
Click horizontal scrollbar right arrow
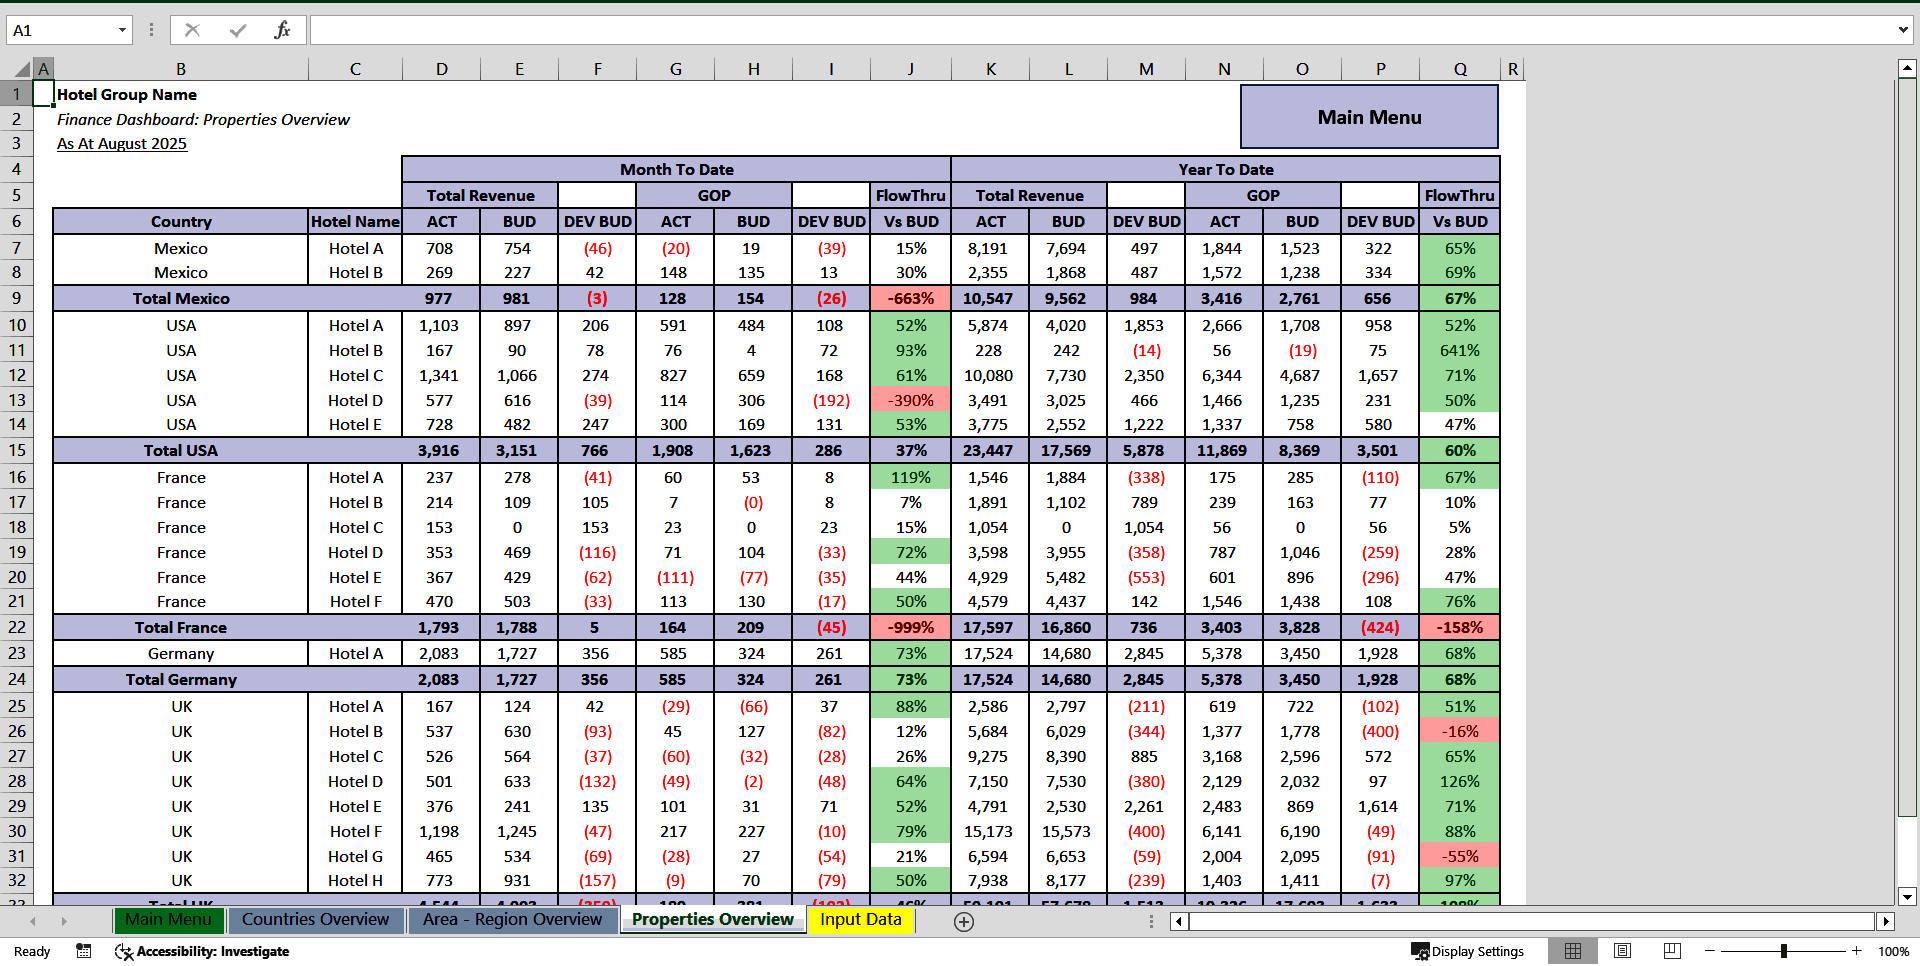tap(1886, 921)
